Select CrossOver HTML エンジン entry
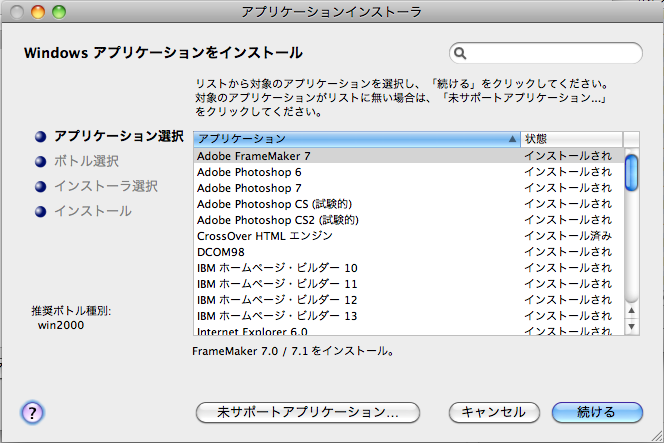 tap(408, 236)
